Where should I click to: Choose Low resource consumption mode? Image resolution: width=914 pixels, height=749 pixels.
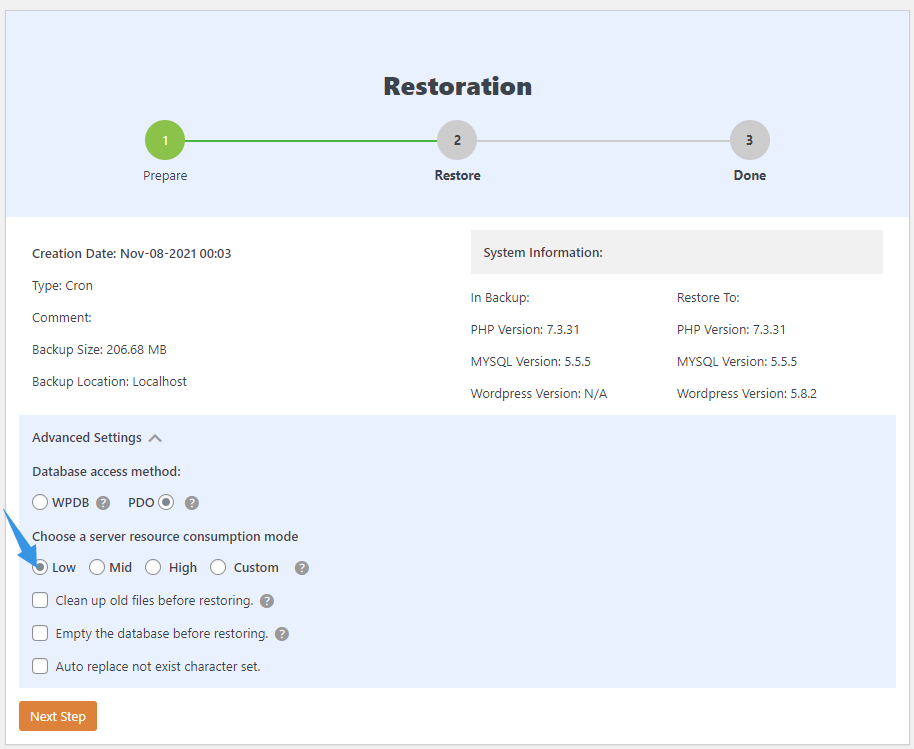pos(40,567)
